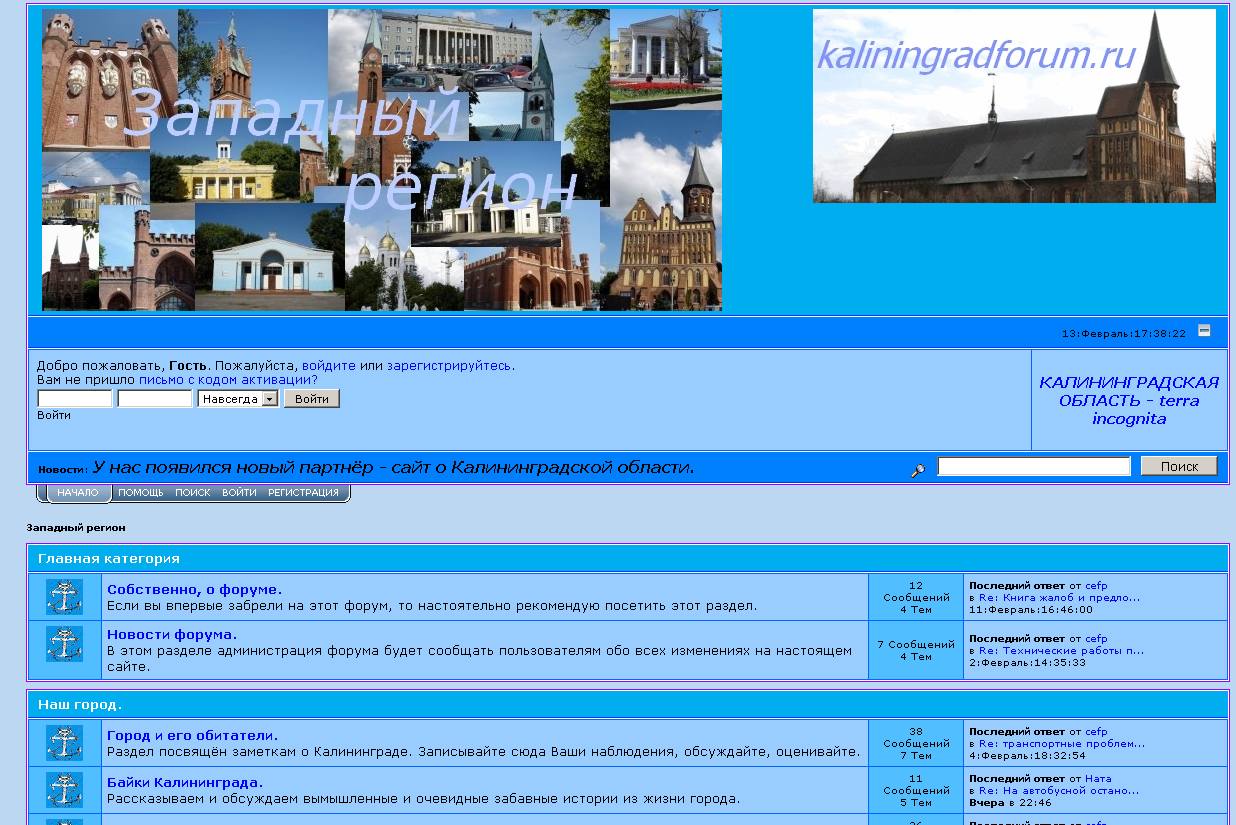Screen dimensions: 1236x825
Task: Open 'Re: Технические работы п...' post
Action: pyautogui.click(x=1061, y=651)
